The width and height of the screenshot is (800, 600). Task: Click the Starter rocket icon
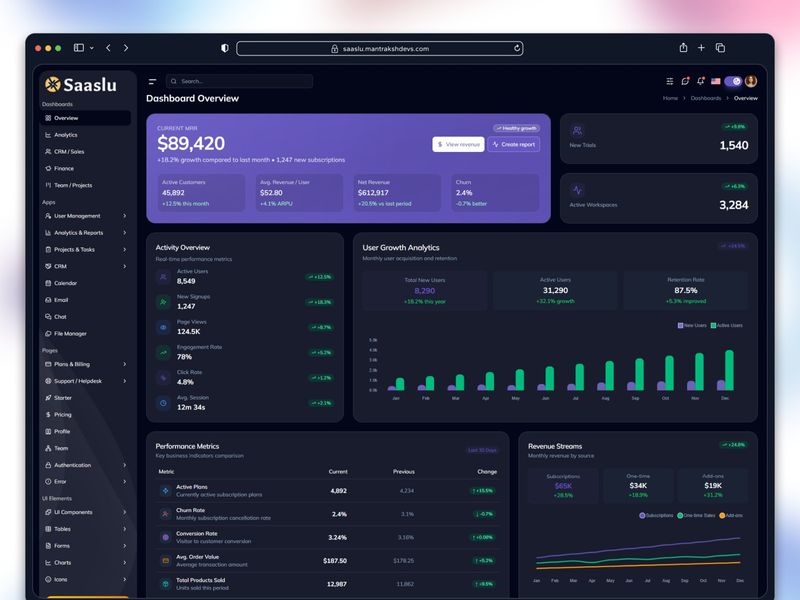(x=48, y=398)
